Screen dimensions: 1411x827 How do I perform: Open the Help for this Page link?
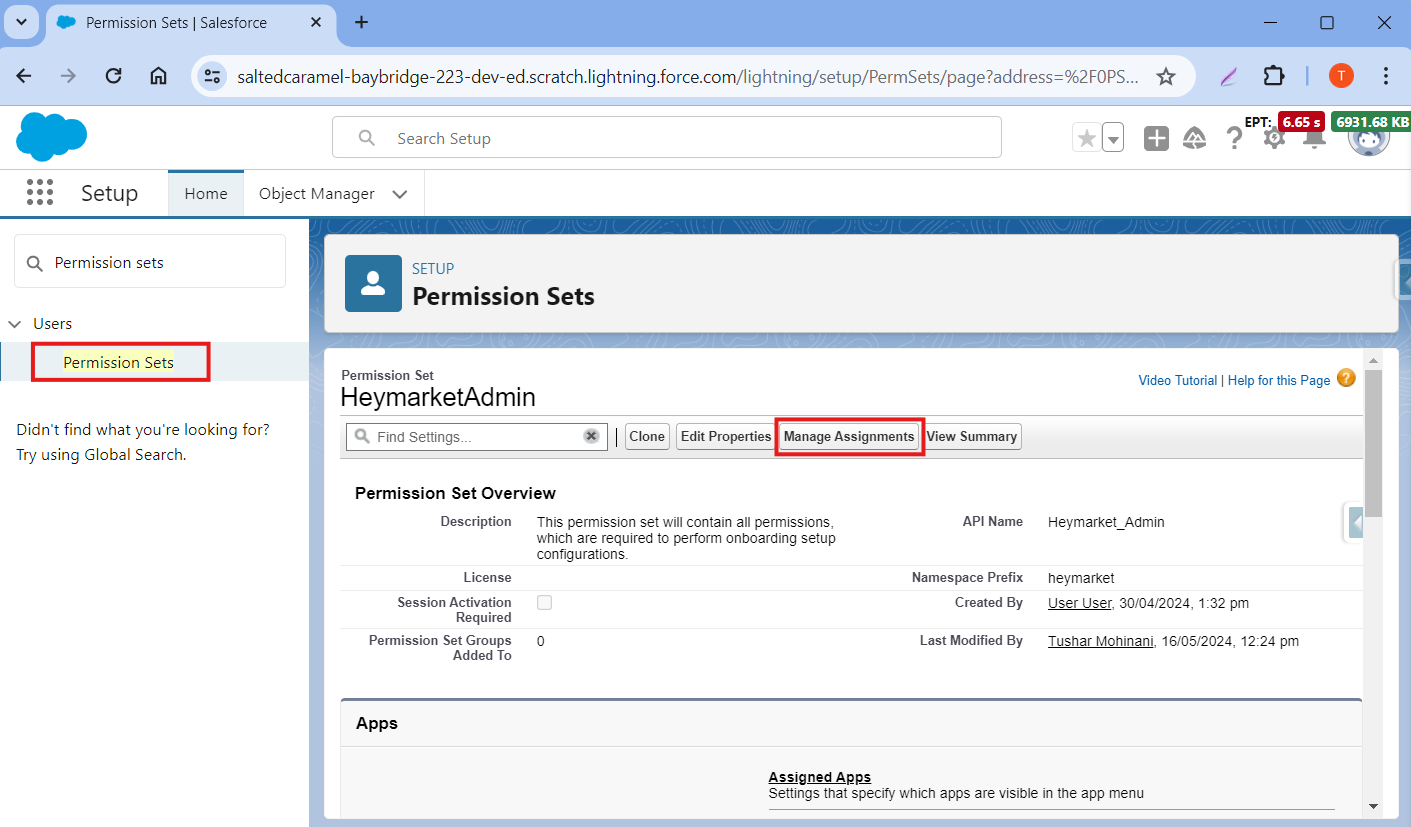(1279, 380)
